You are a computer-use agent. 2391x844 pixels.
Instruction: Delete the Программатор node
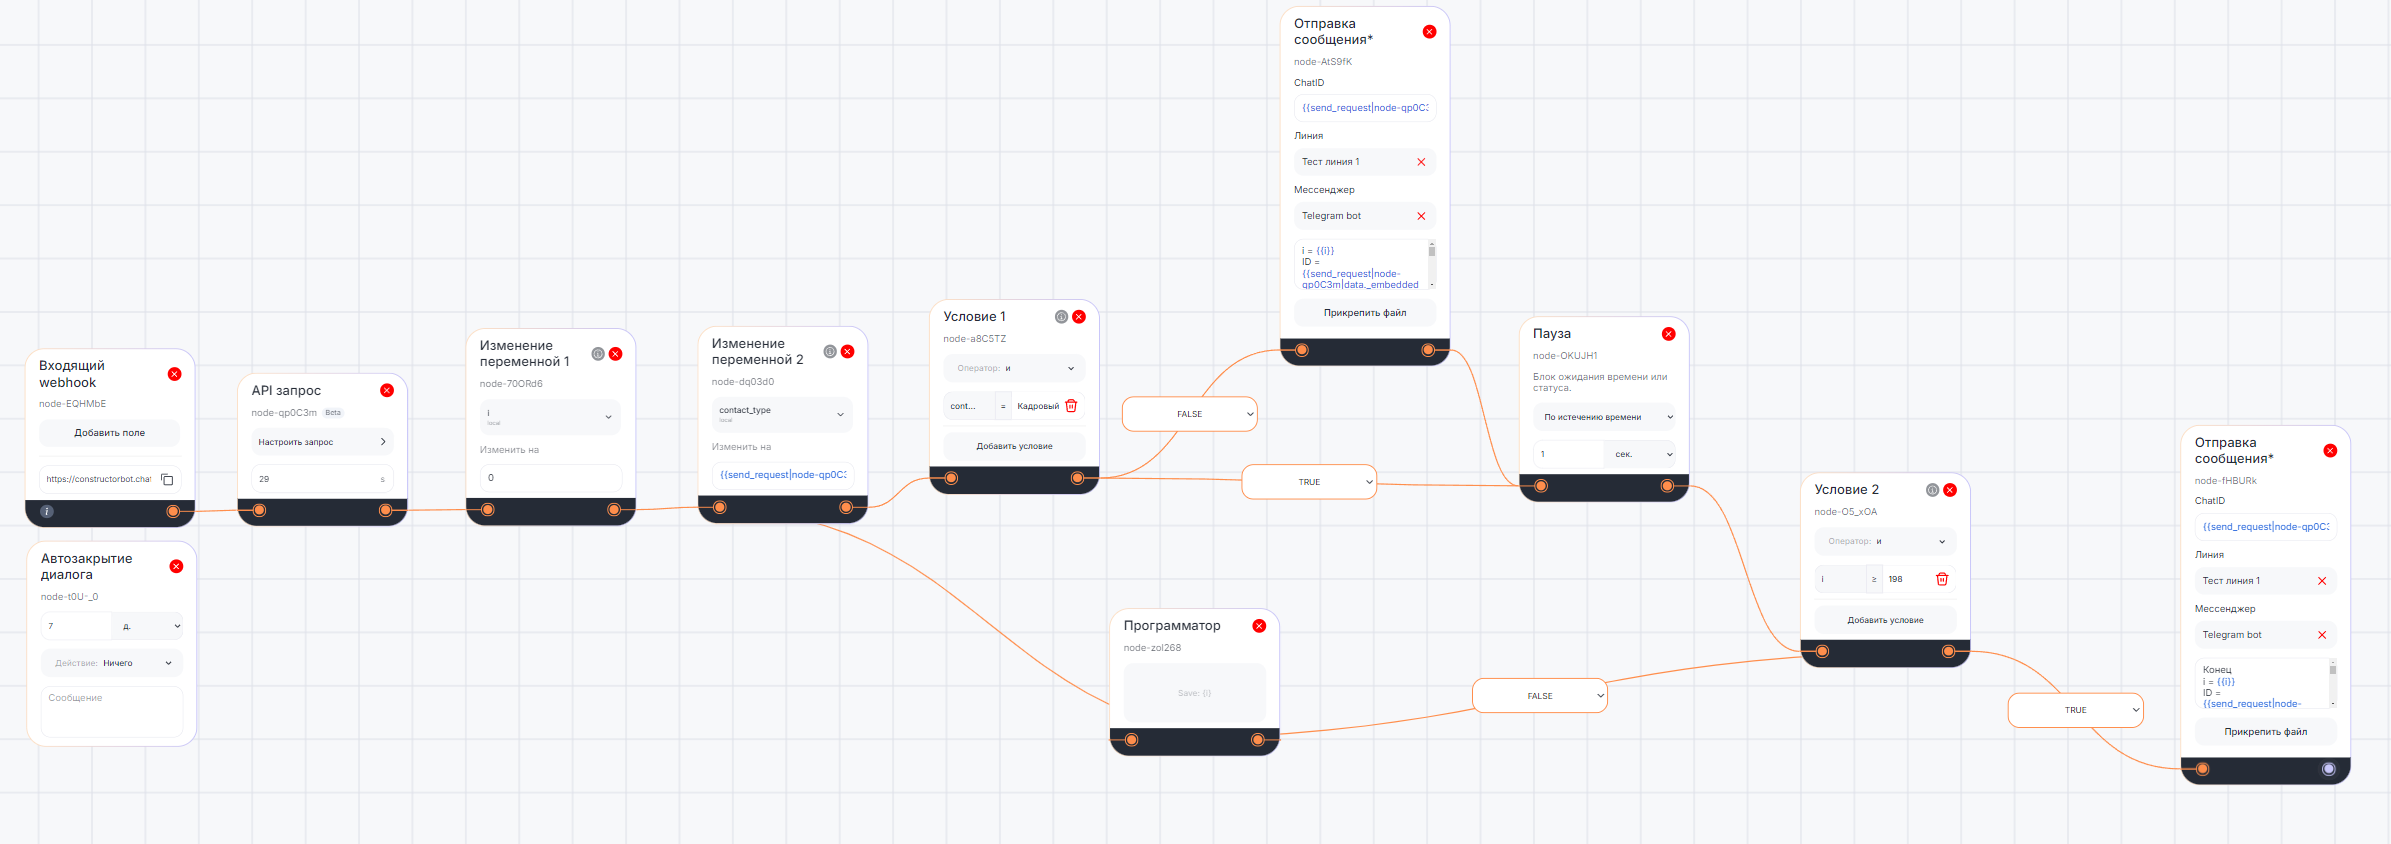[1259, 626]
